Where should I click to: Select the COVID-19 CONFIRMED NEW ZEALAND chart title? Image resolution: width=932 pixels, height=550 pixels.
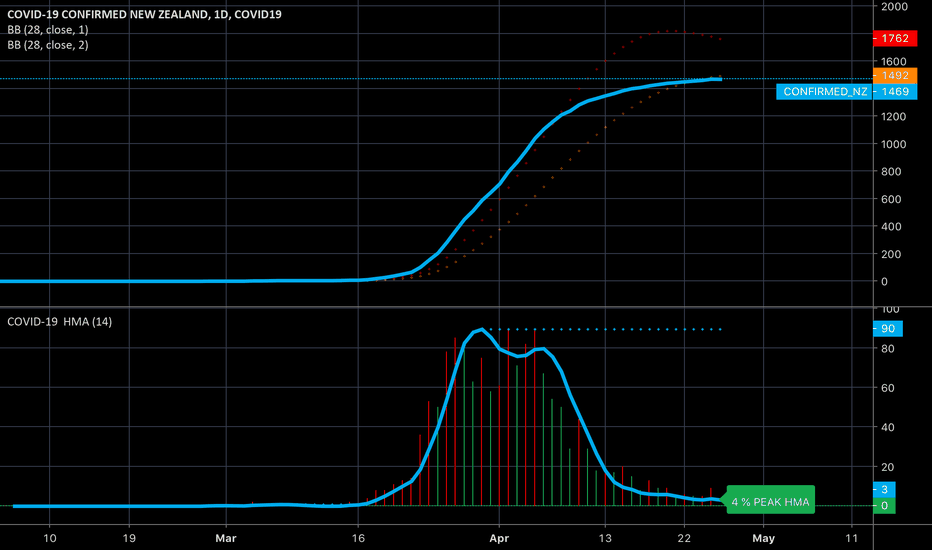coord(144,14)
